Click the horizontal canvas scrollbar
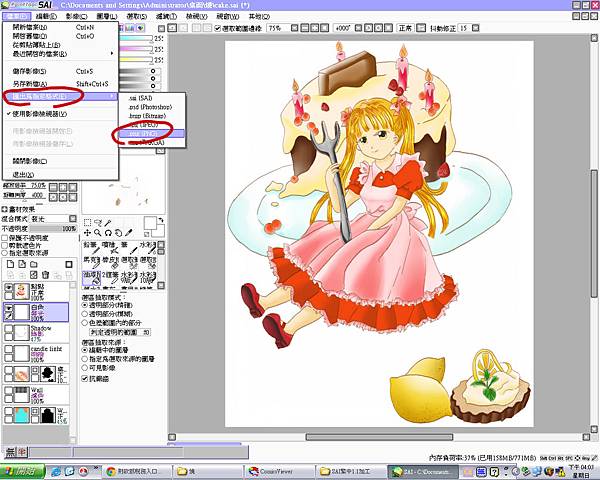This screenshot has height=480, width=600. pos(379,437)
